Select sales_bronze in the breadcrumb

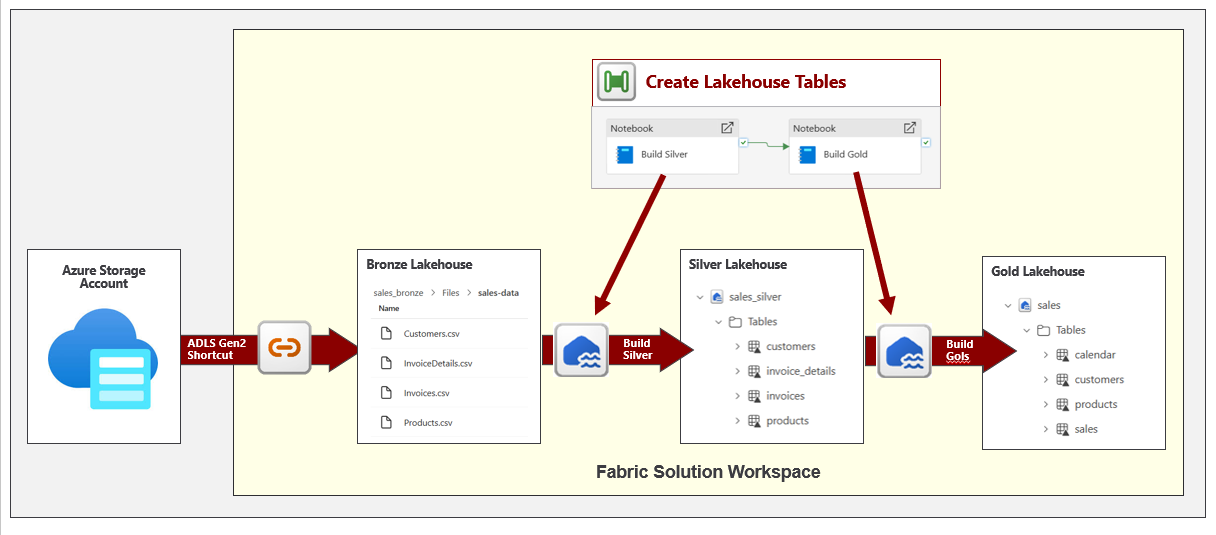[x=398, y=293]
